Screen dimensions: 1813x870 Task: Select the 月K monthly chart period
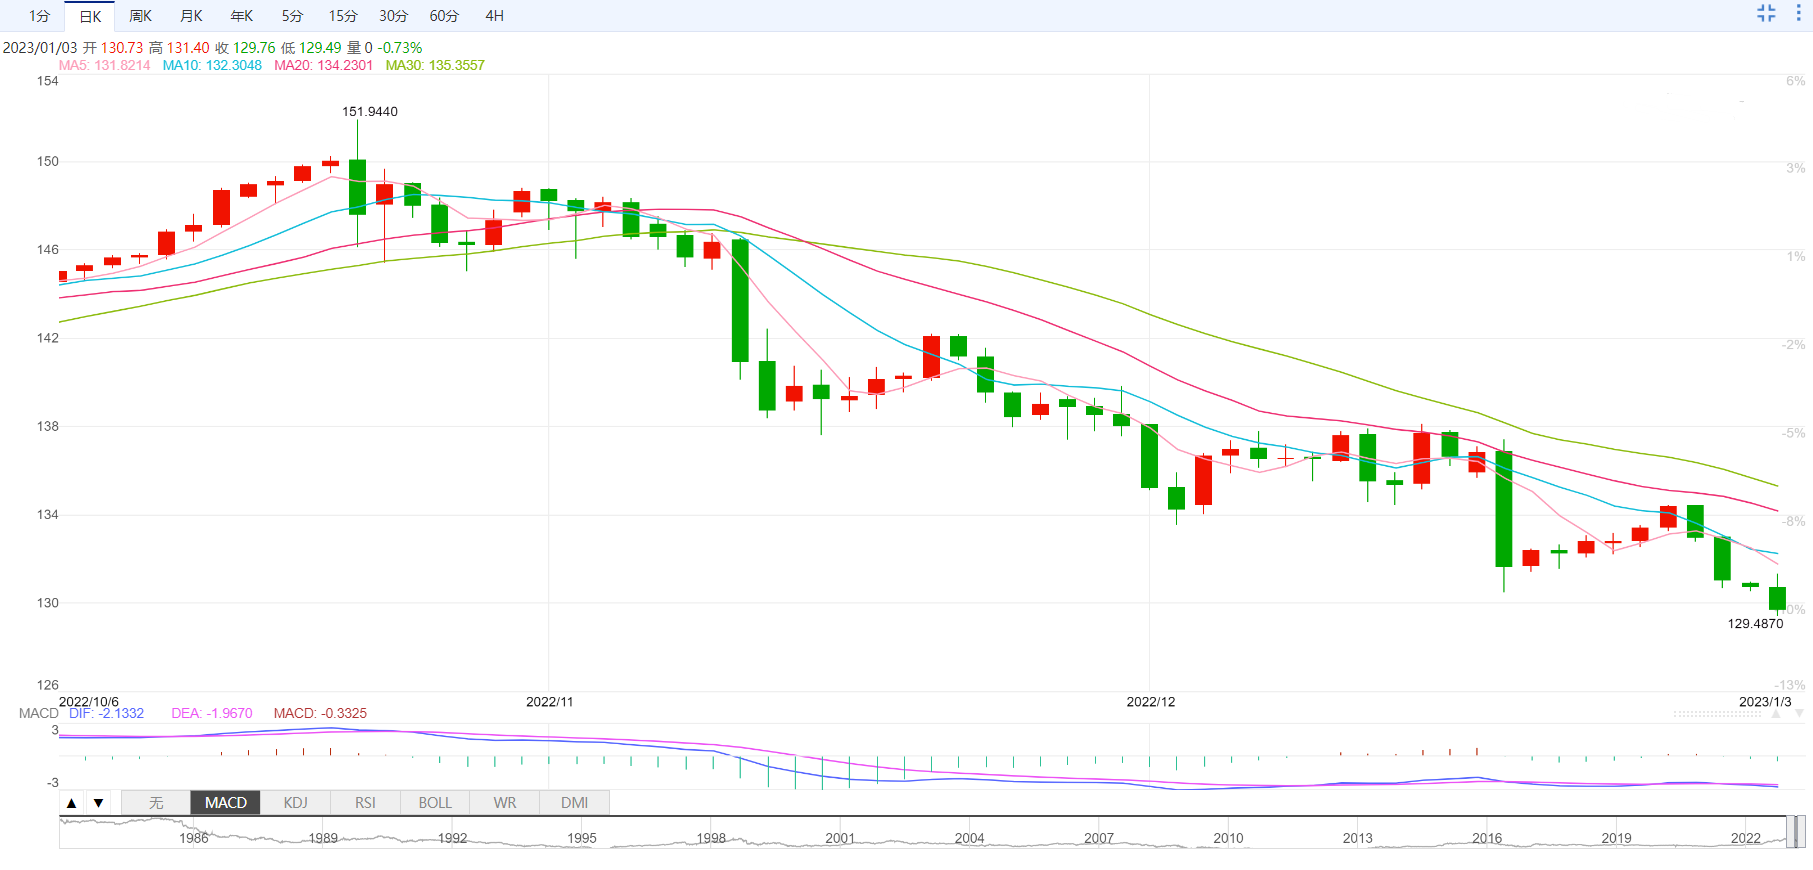191,16
